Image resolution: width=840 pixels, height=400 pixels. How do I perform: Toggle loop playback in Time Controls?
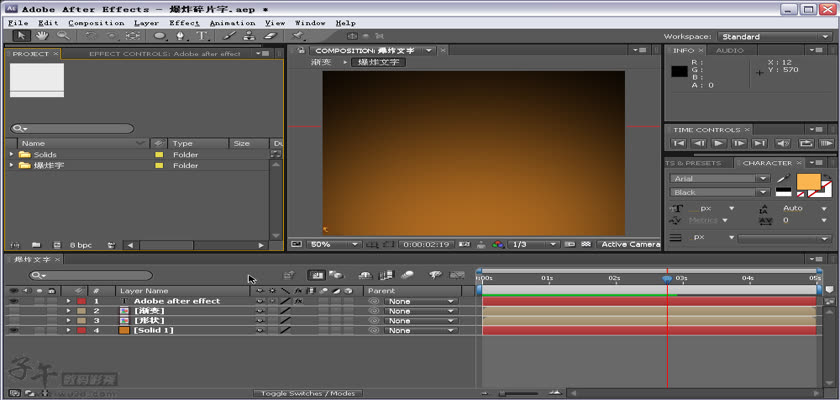(x=806, y=144)
